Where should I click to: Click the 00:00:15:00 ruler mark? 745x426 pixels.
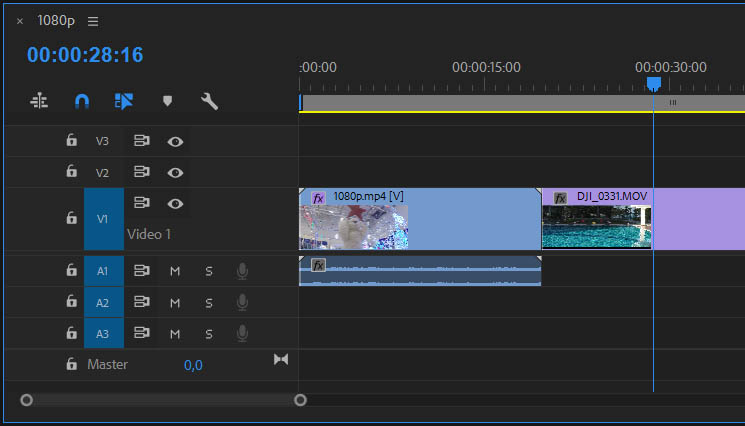486,67
